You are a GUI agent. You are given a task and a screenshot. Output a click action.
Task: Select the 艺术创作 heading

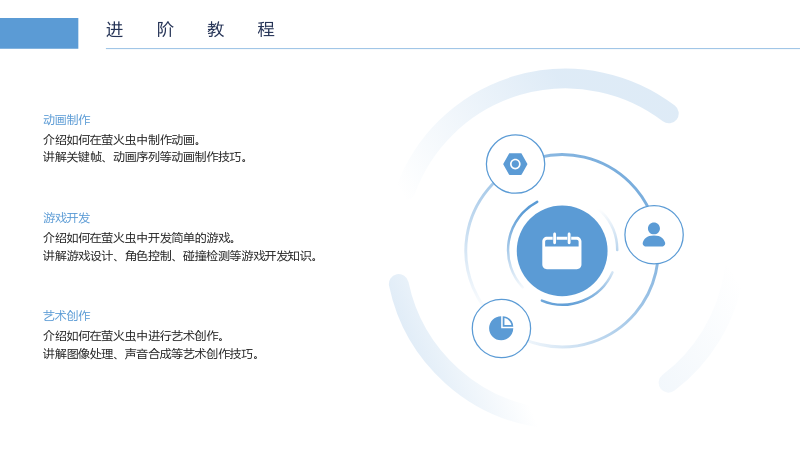[x=67, y=316]
